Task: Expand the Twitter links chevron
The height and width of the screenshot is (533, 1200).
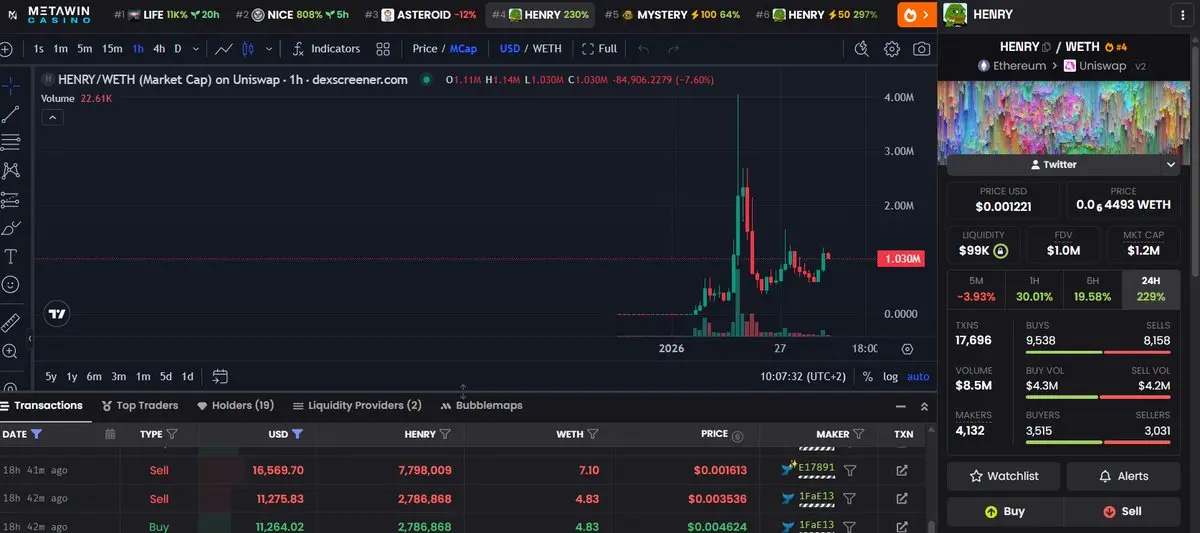Action: [1171, 164]
